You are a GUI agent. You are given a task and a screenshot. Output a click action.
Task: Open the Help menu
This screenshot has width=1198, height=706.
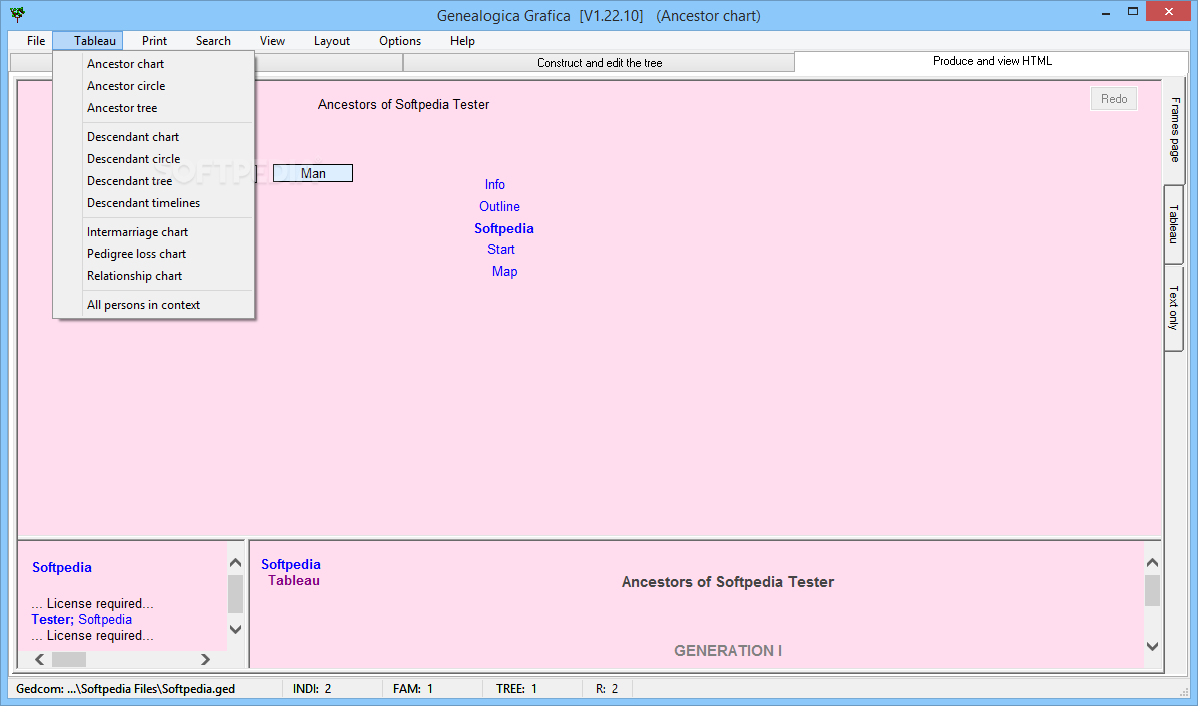(462, 41)
